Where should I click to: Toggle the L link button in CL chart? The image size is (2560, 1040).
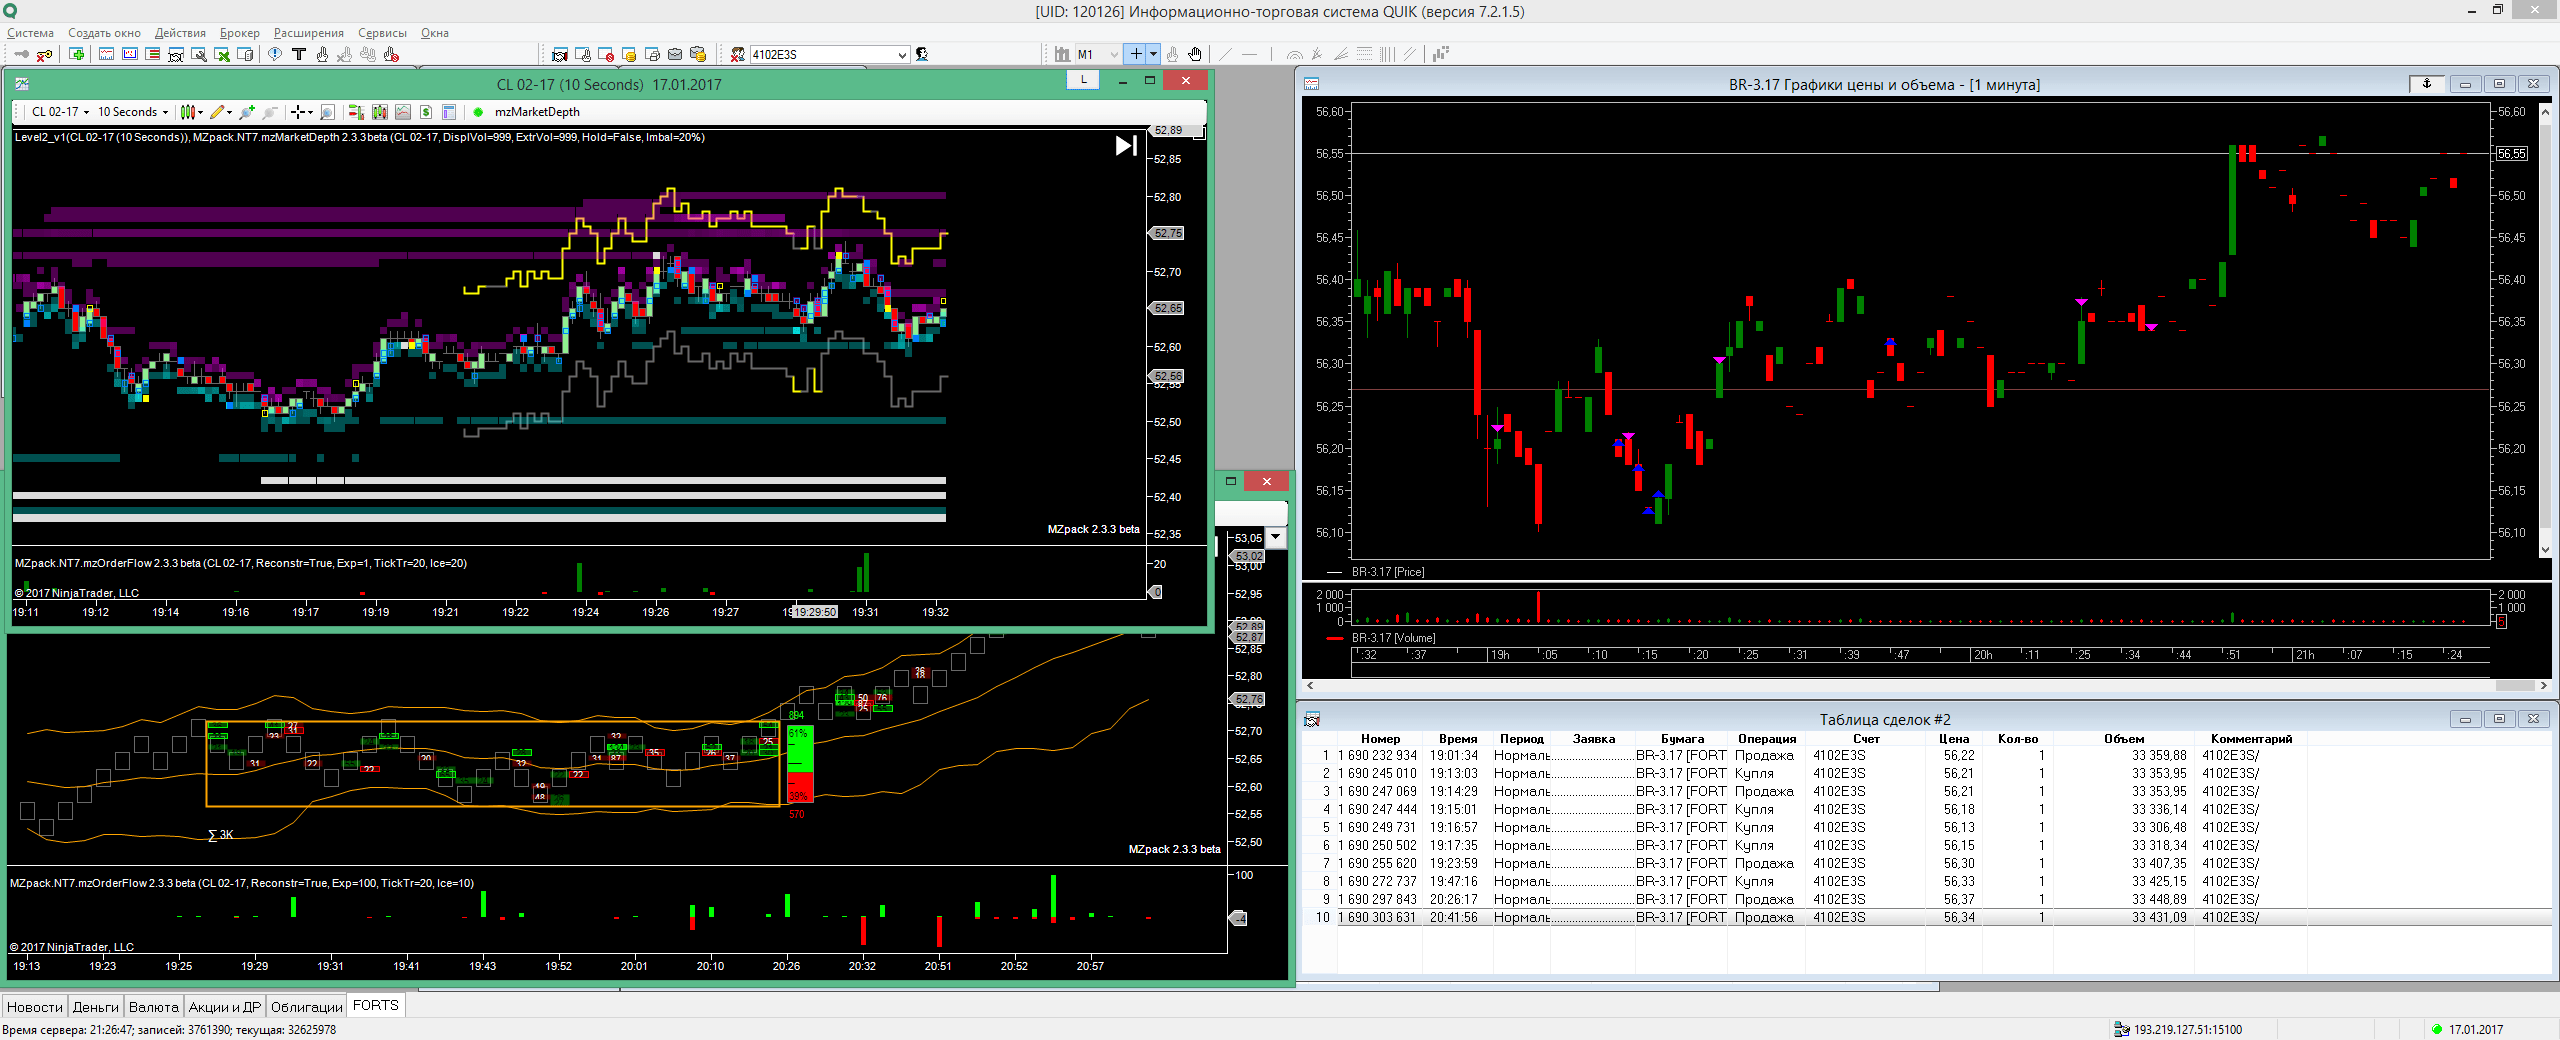(x=1083, y=80)
